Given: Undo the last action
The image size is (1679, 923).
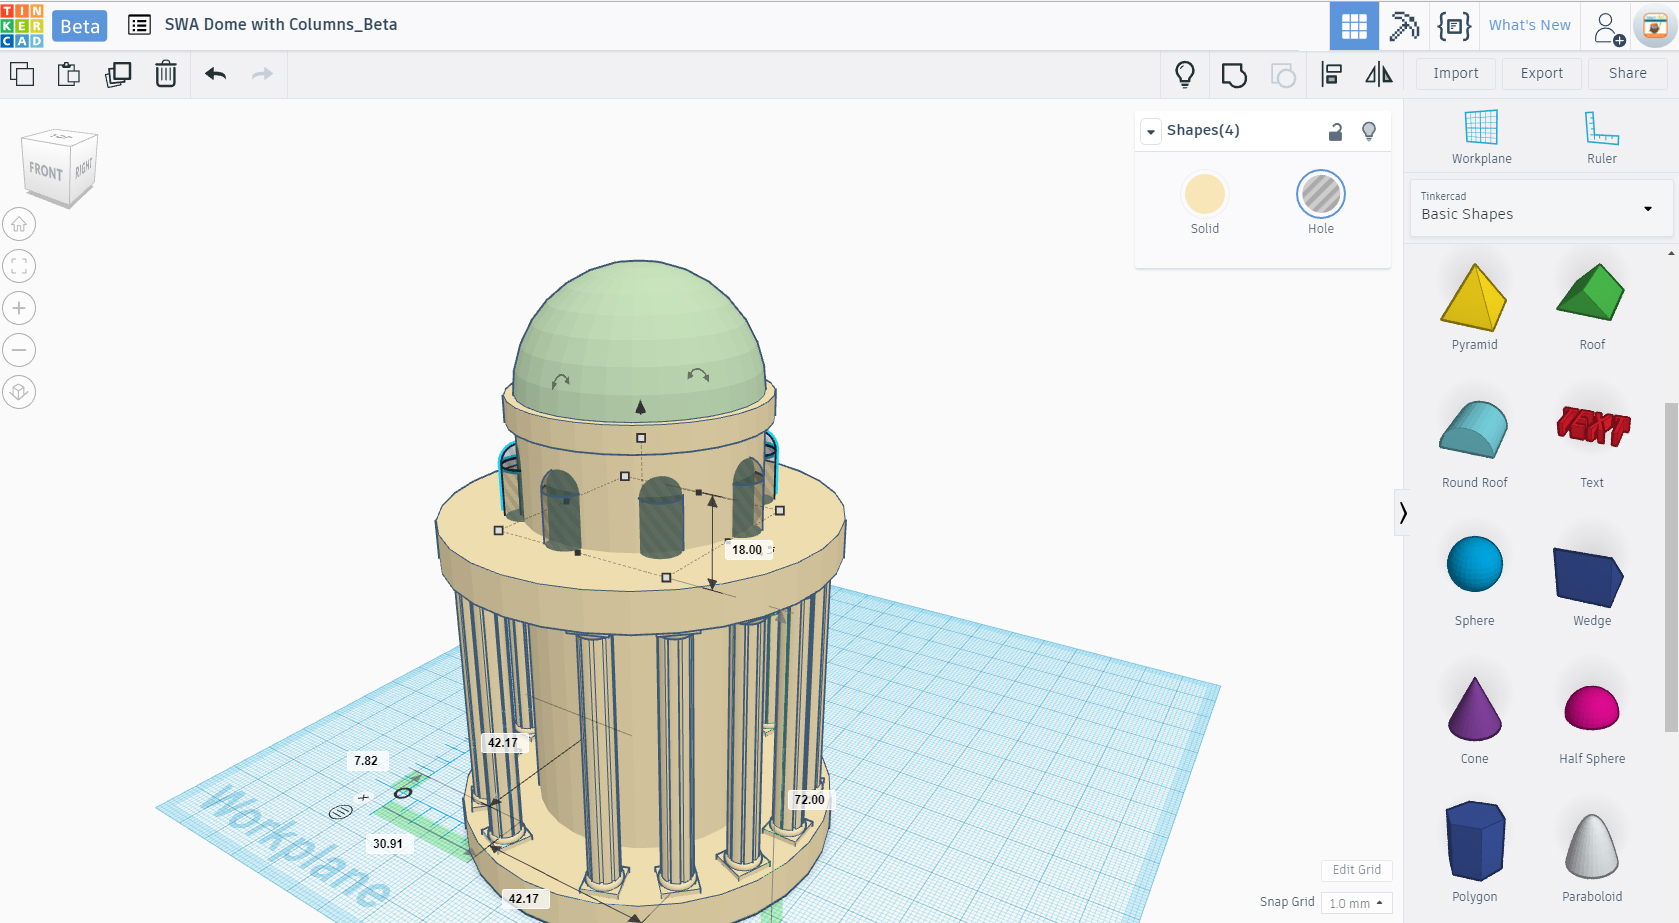Looking at the screenshot, I should coord(215,74).
